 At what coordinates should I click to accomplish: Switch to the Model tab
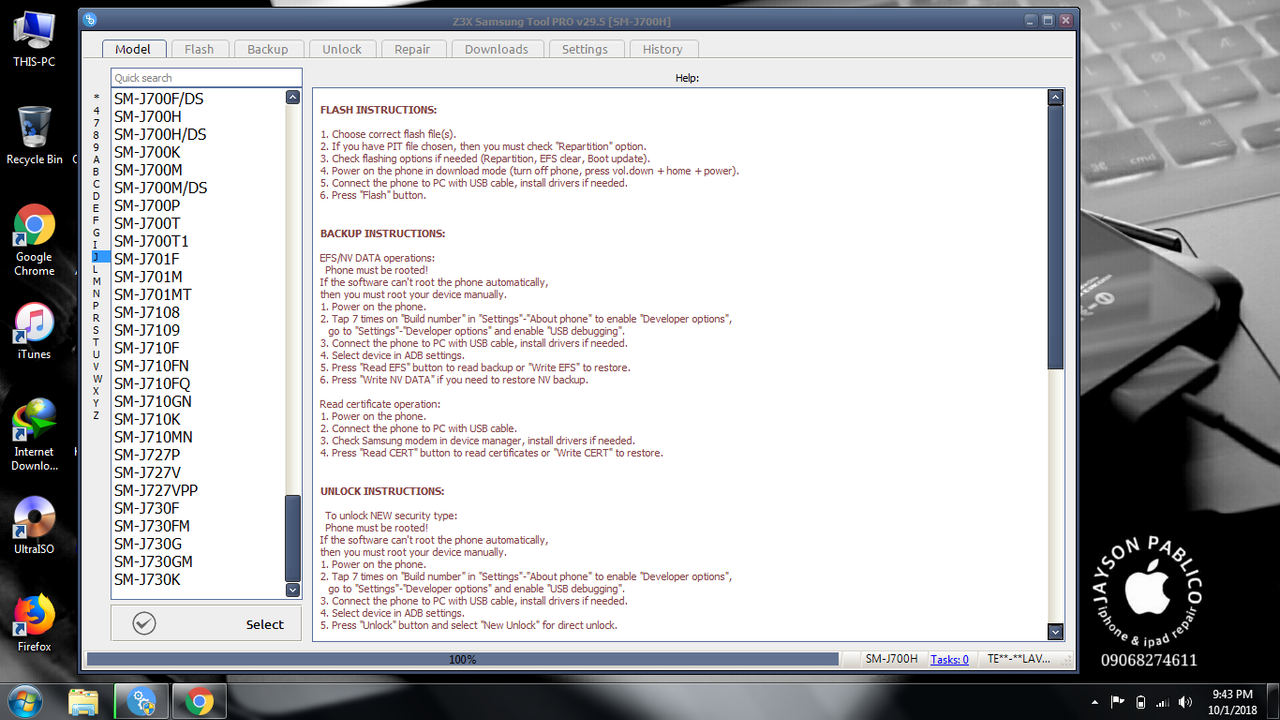coord(133,49)
